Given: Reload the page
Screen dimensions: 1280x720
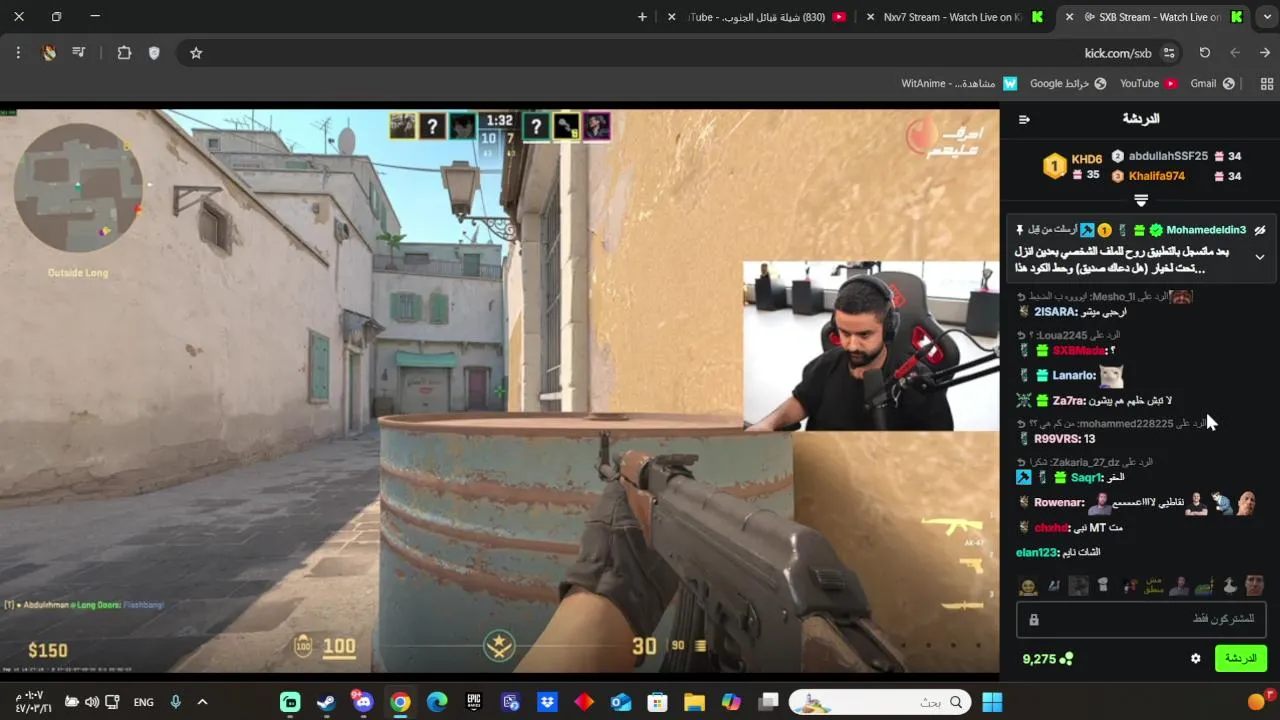Looking at the screenshot, I should point(1205,53).
